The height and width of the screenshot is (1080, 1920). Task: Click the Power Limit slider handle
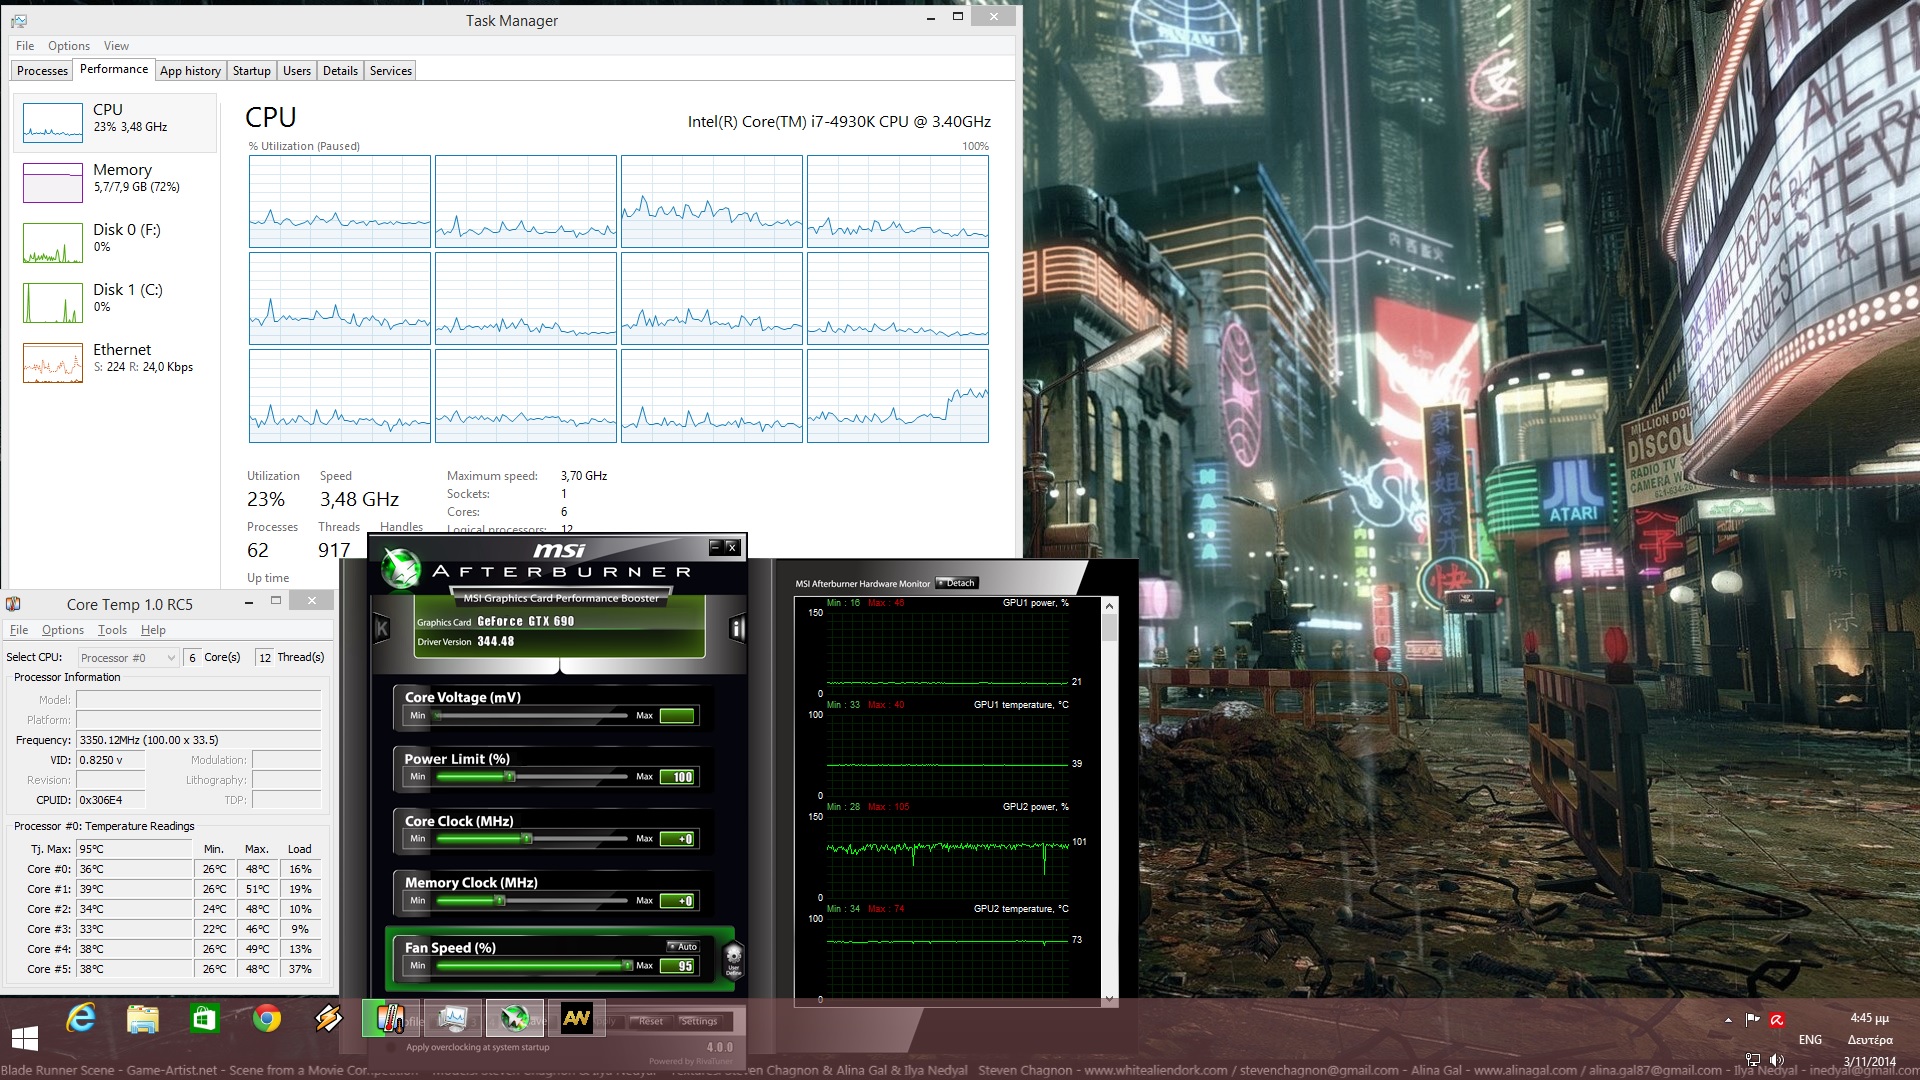pos(510,777)
